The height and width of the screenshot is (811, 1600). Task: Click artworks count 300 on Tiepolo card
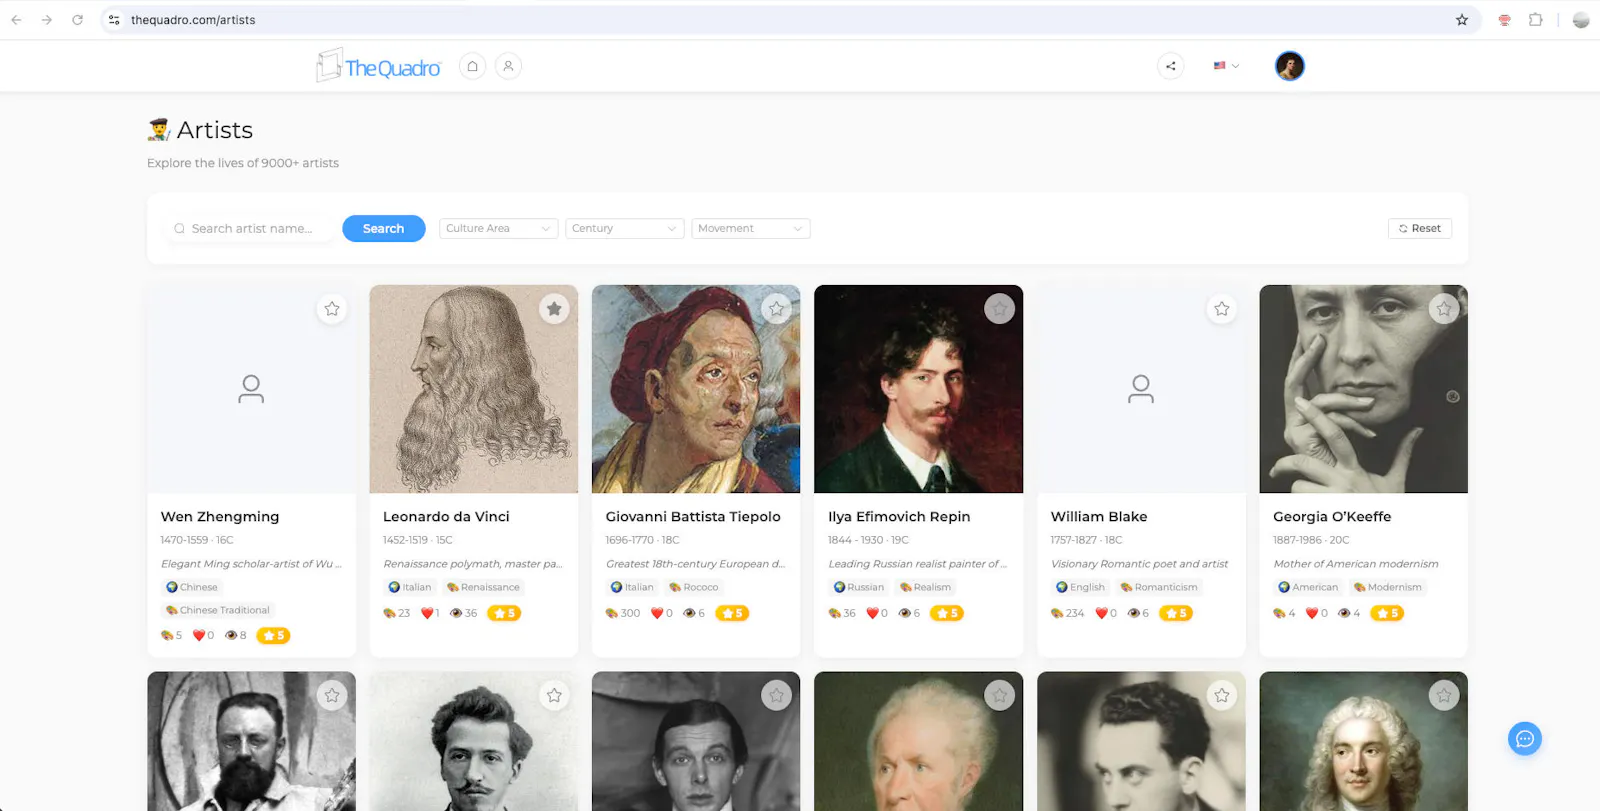pos(623,613)
